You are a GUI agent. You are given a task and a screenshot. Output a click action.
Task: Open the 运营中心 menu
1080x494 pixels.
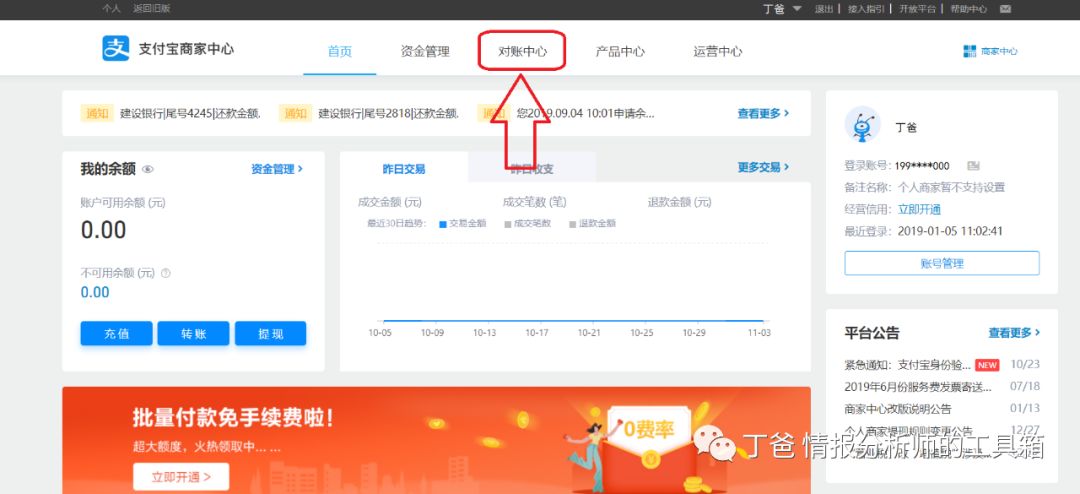pos(718,52)
